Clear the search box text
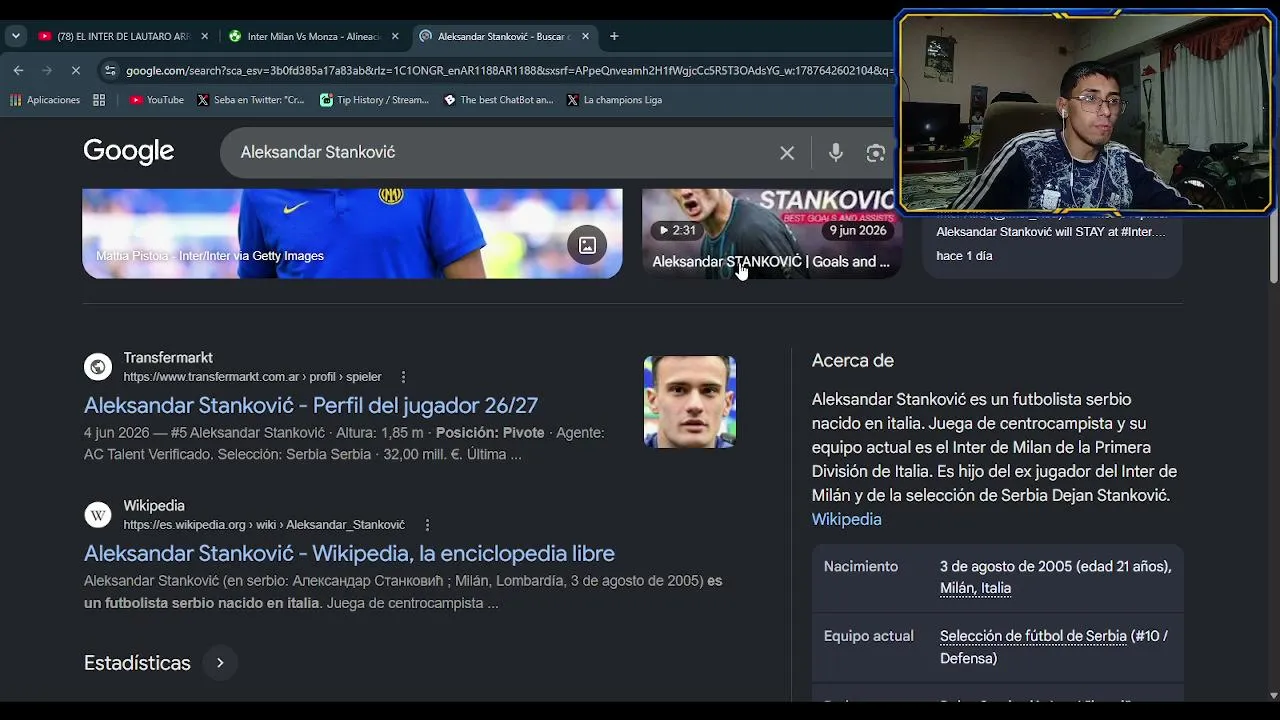Viewport: 1280px width, 720px height. [x=787, y=153]
